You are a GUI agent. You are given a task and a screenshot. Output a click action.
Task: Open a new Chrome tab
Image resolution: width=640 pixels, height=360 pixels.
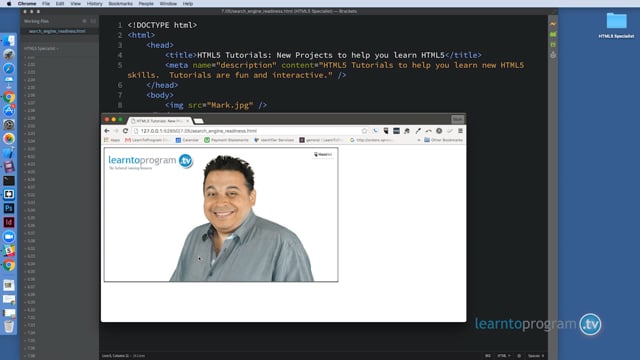[199, 121]
